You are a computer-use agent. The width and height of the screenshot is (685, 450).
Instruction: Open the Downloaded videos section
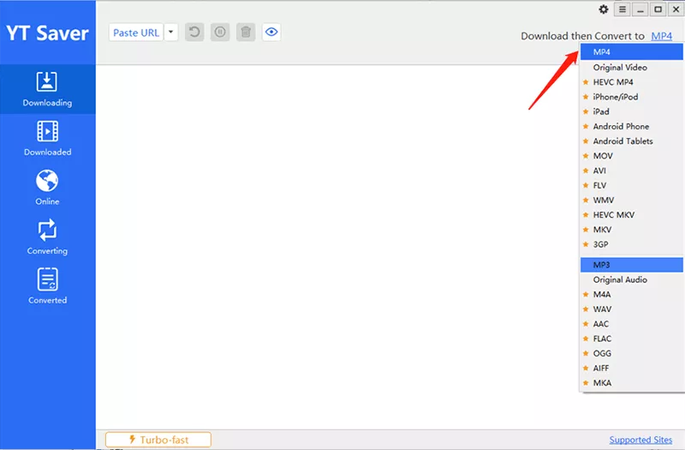[x=47, y=138]
